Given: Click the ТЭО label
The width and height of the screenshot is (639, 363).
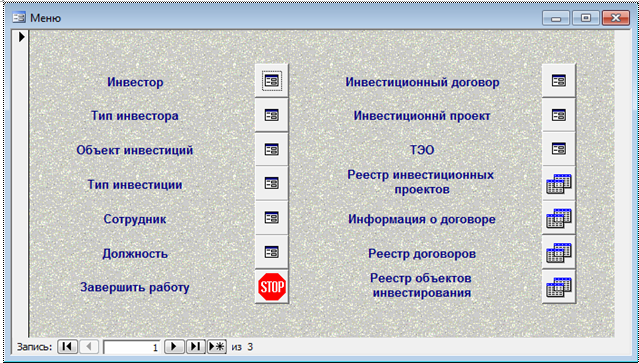Looking at the screenshot, I should point(422,150).
